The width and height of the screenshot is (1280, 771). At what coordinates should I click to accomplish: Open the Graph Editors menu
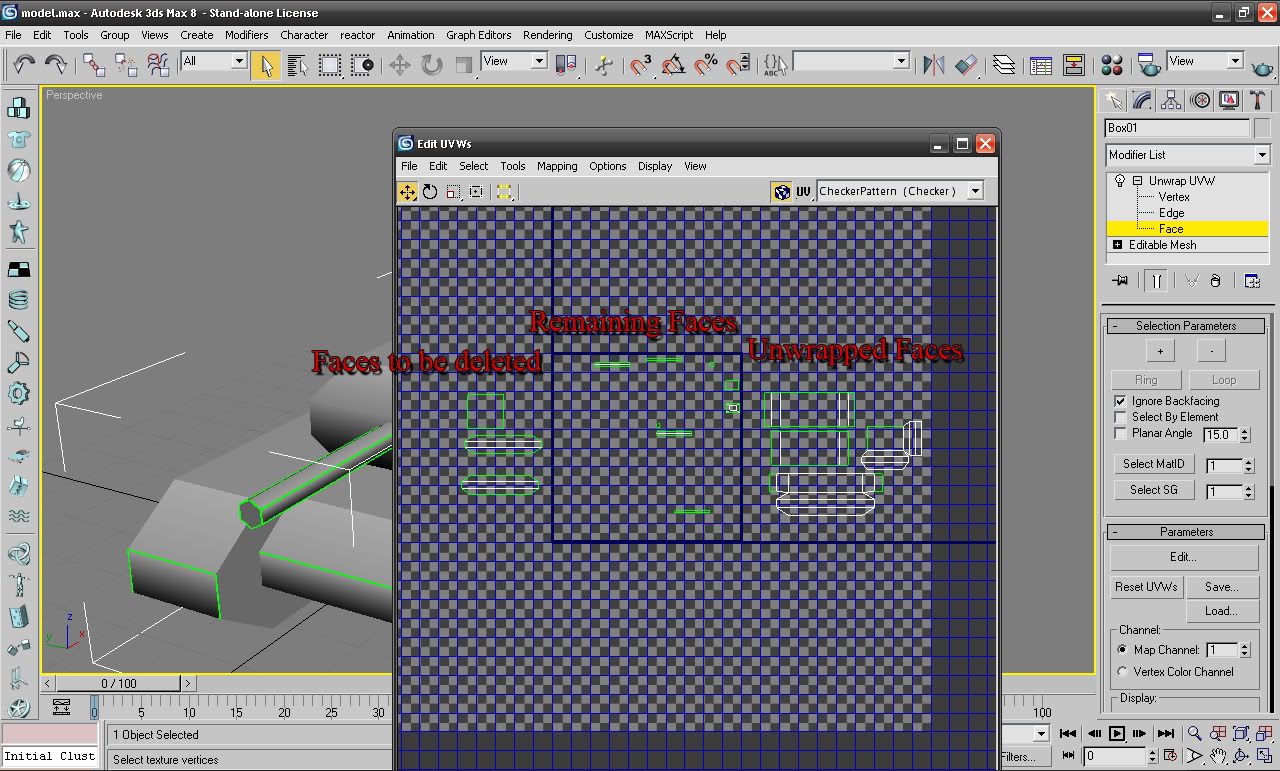pos(478,35)
